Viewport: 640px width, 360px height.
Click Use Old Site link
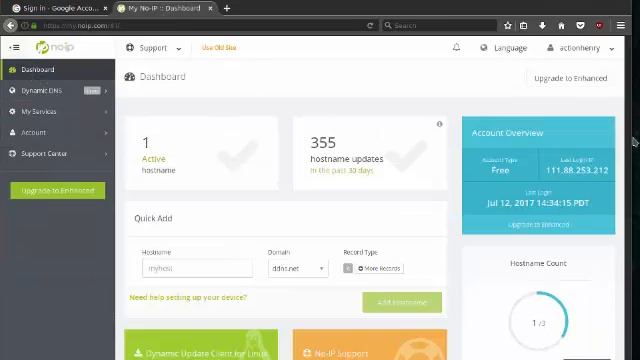pos(219,48)
